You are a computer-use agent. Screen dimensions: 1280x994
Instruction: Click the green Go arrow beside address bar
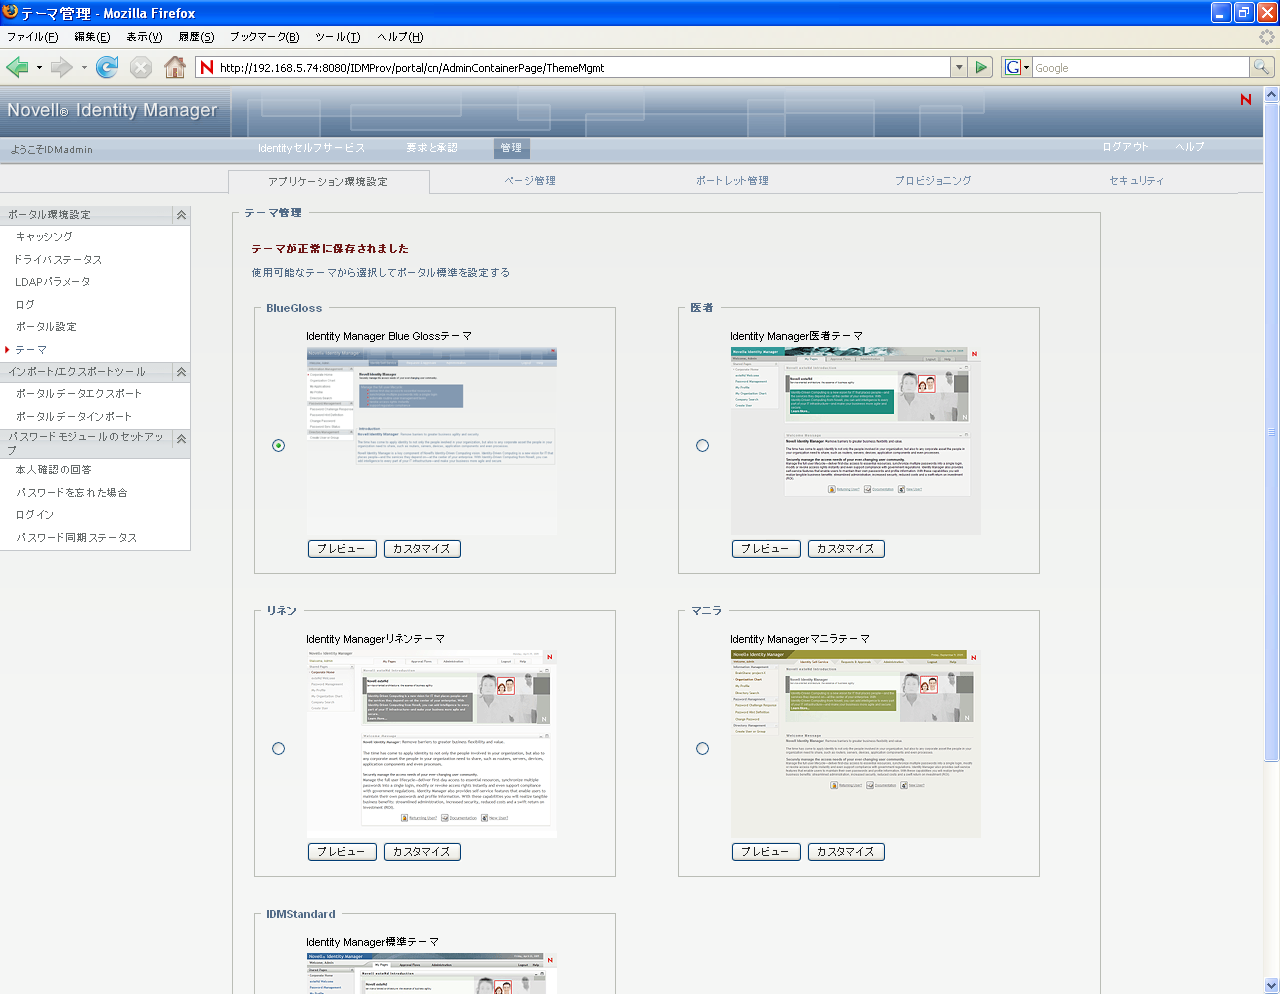[x=981, y=67]
